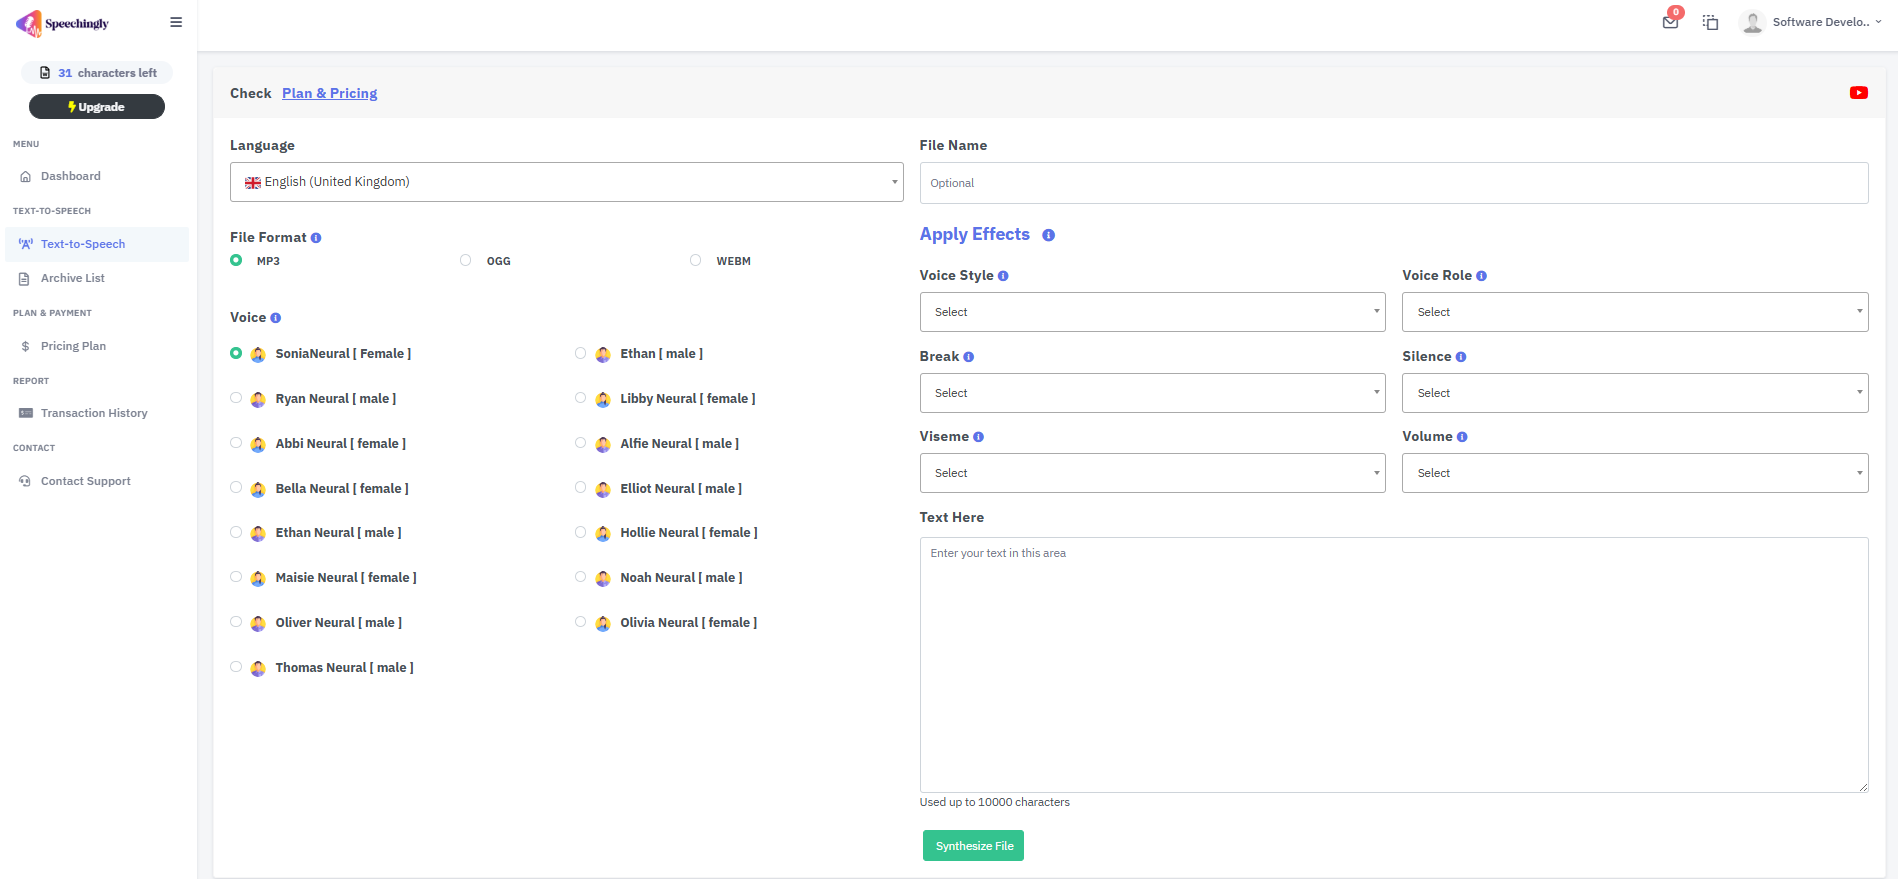The image size is (1898, 879).
Task: Click the File Format info icon
Action: pyautogui.click(x=316, y=238)
